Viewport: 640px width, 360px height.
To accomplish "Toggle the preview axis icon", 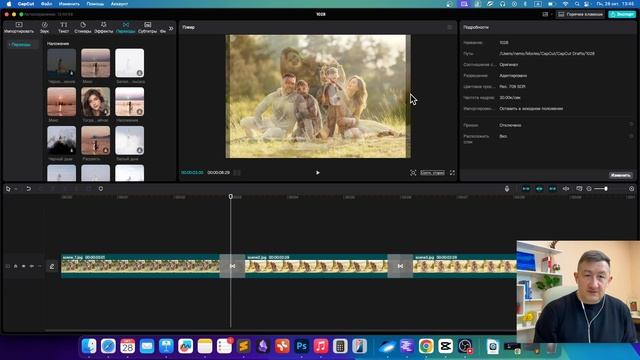I will (566, 189).
